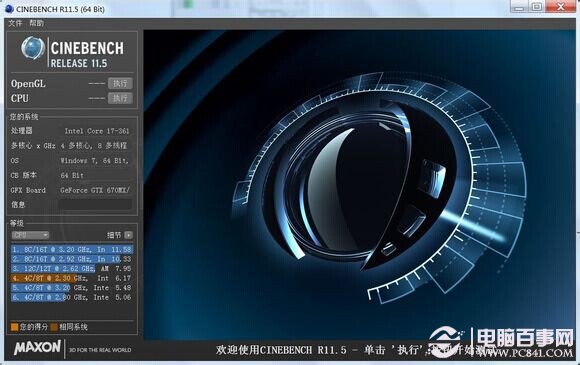Click the CB 版本 value 64 Bit

click(72, 175)
